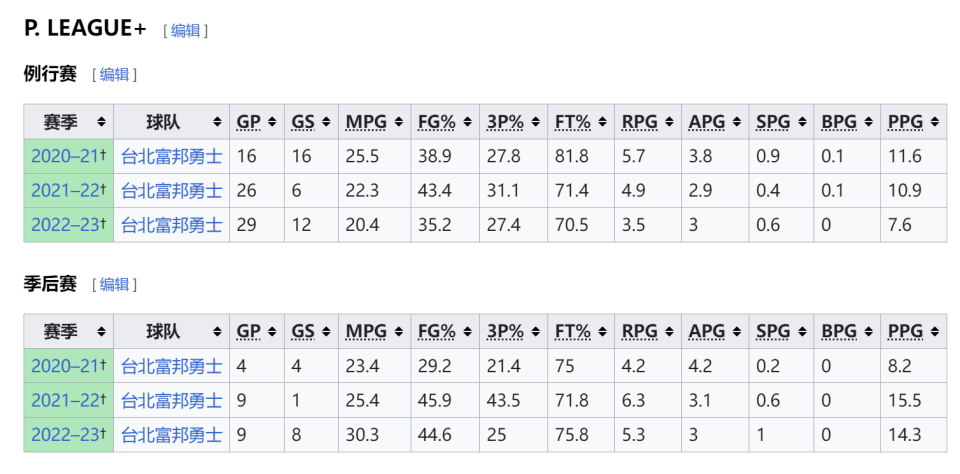Open 编辑 link for 季后赛 section
The width and height of the screenshot is (960, 474).
click(x=114, y=284)
